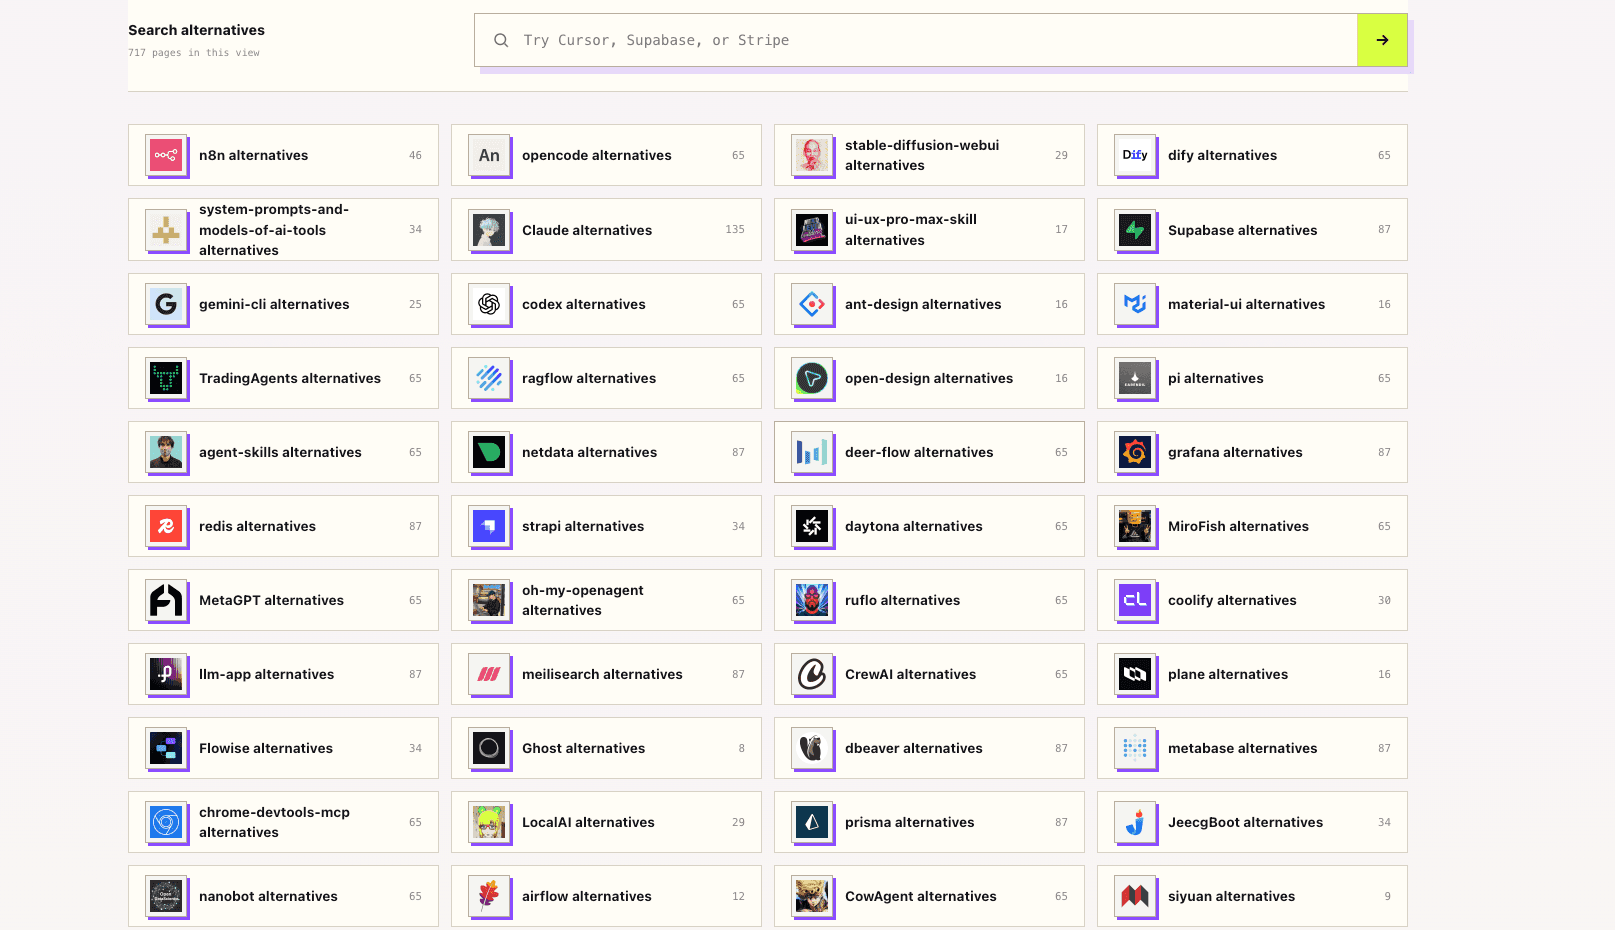Image resolution: width=1615 pixels, height=930 pixels.
Task: Click the Flowise logo icon
Action: coord(166,748)
